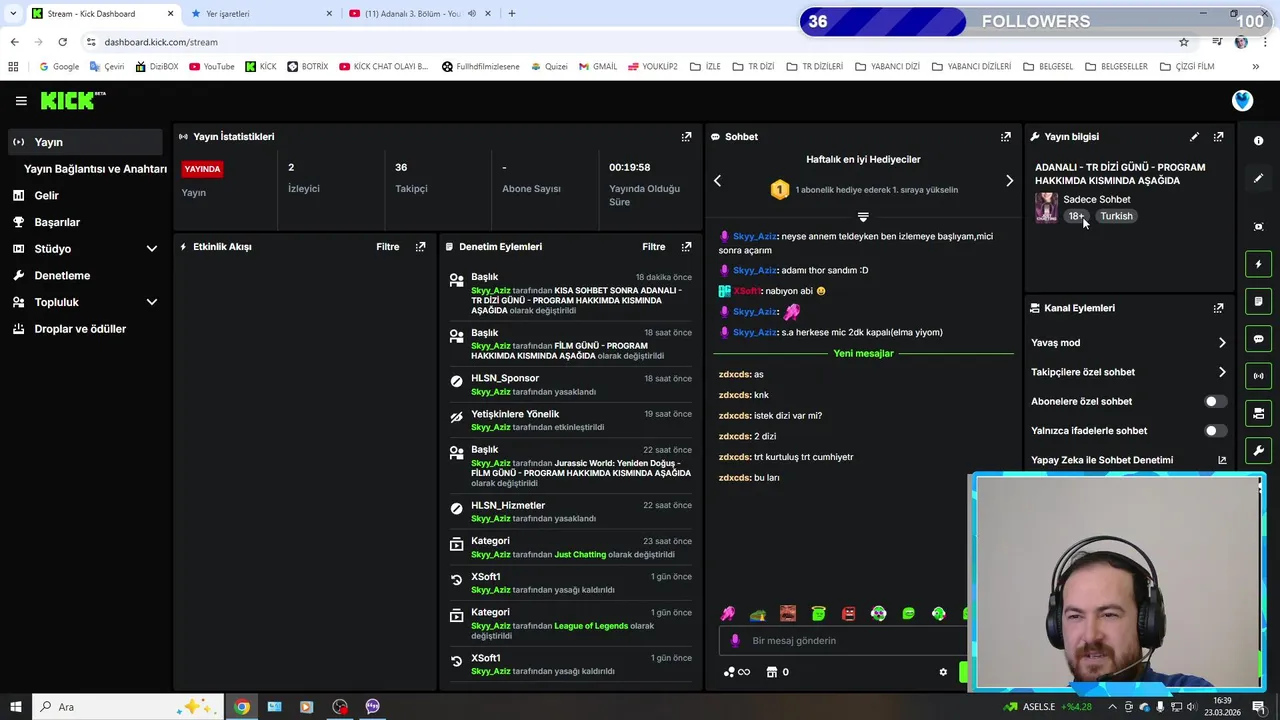
Task: Open Filtre in Etkinlik Akışı panel
Action: (387, 247)
